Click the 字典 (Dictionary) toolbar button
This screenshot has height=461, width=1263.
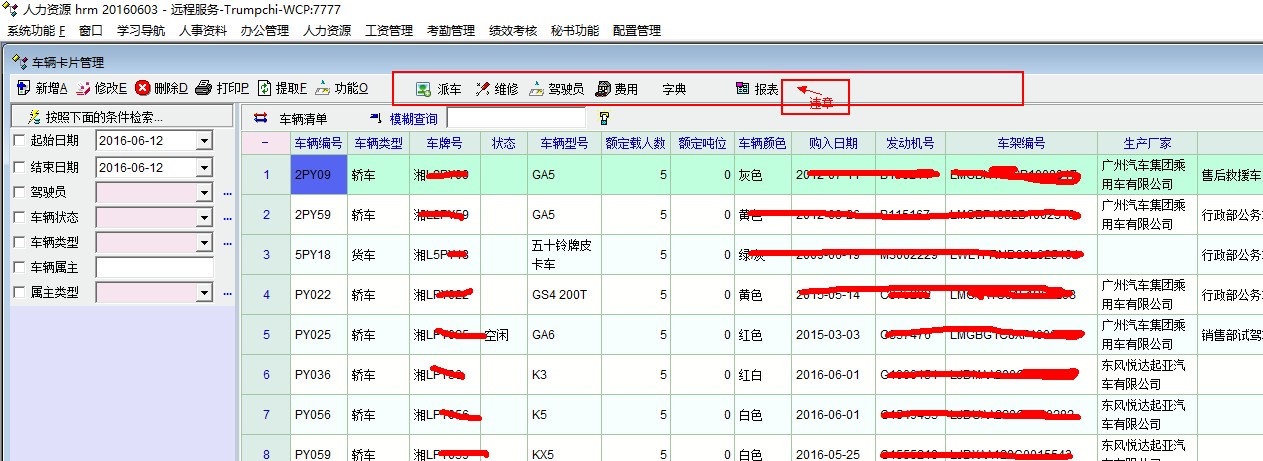pyautogui.click(x=674, y=89)
